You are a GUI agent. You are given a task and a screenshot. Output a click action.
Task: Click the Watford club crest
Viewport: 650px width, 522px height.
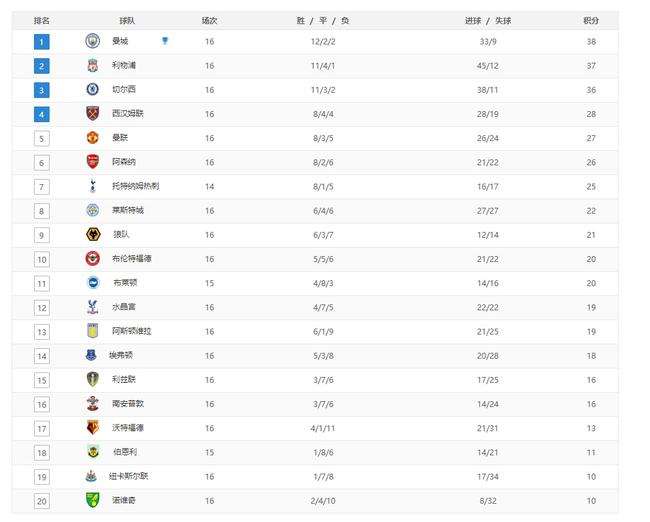(x=92, y=427)
